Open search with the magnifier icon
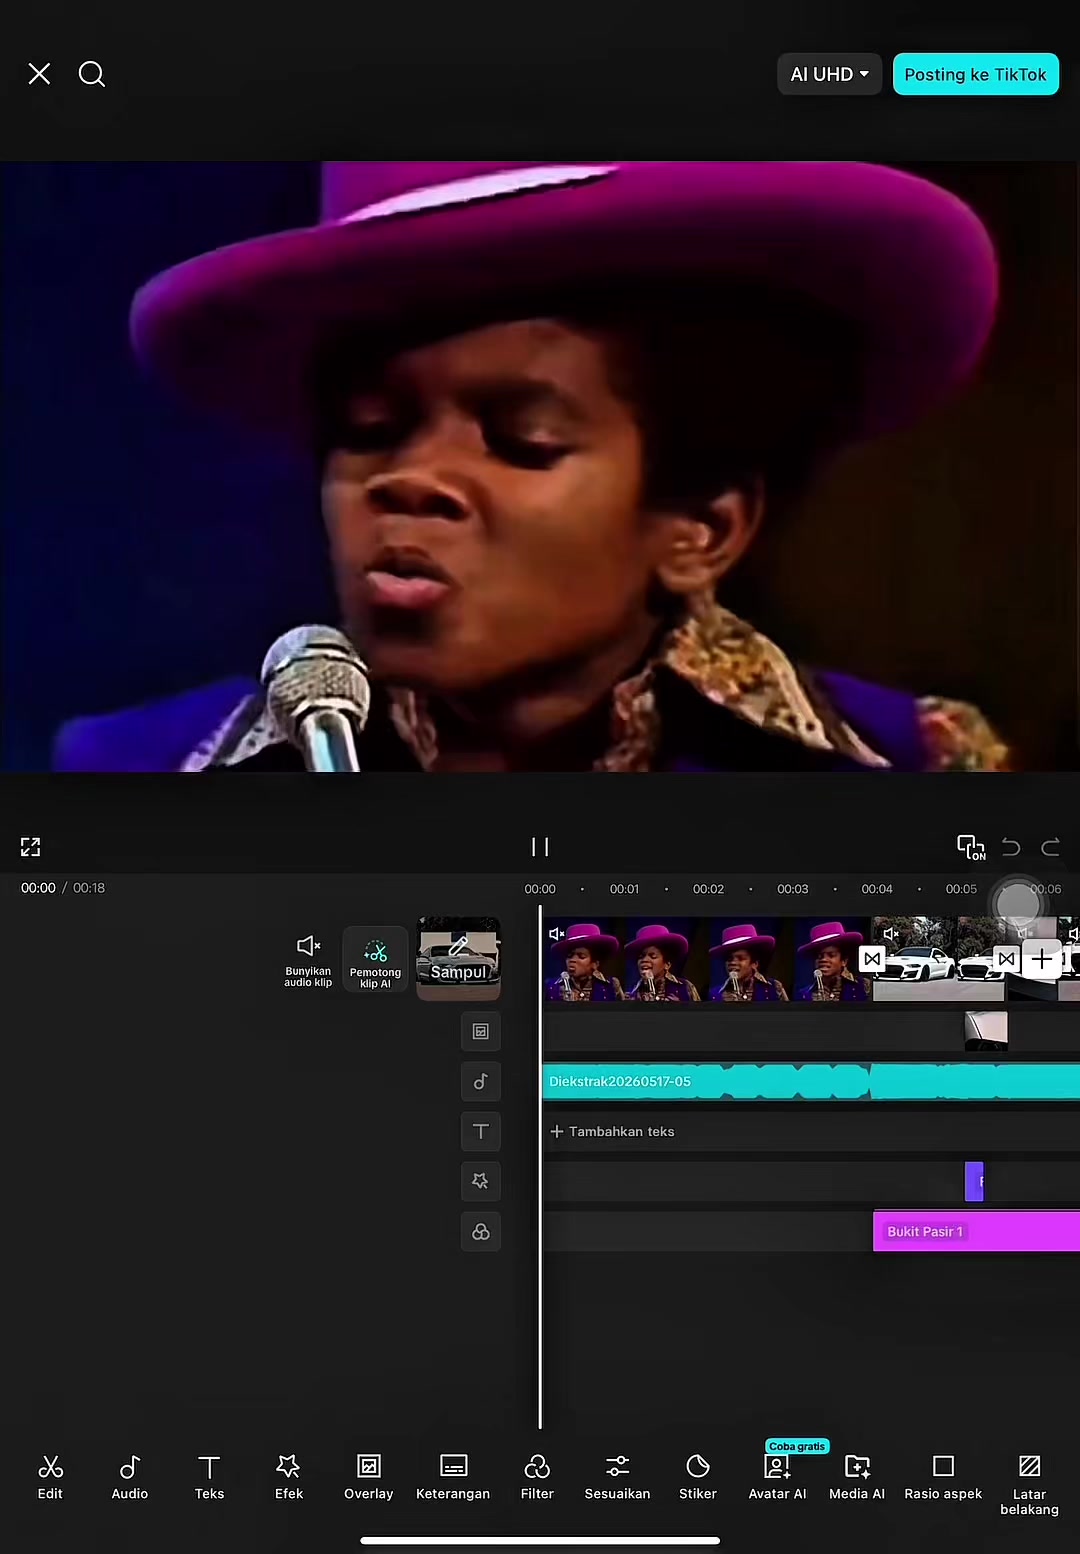1080x1554 pixels. coord(92,74)
